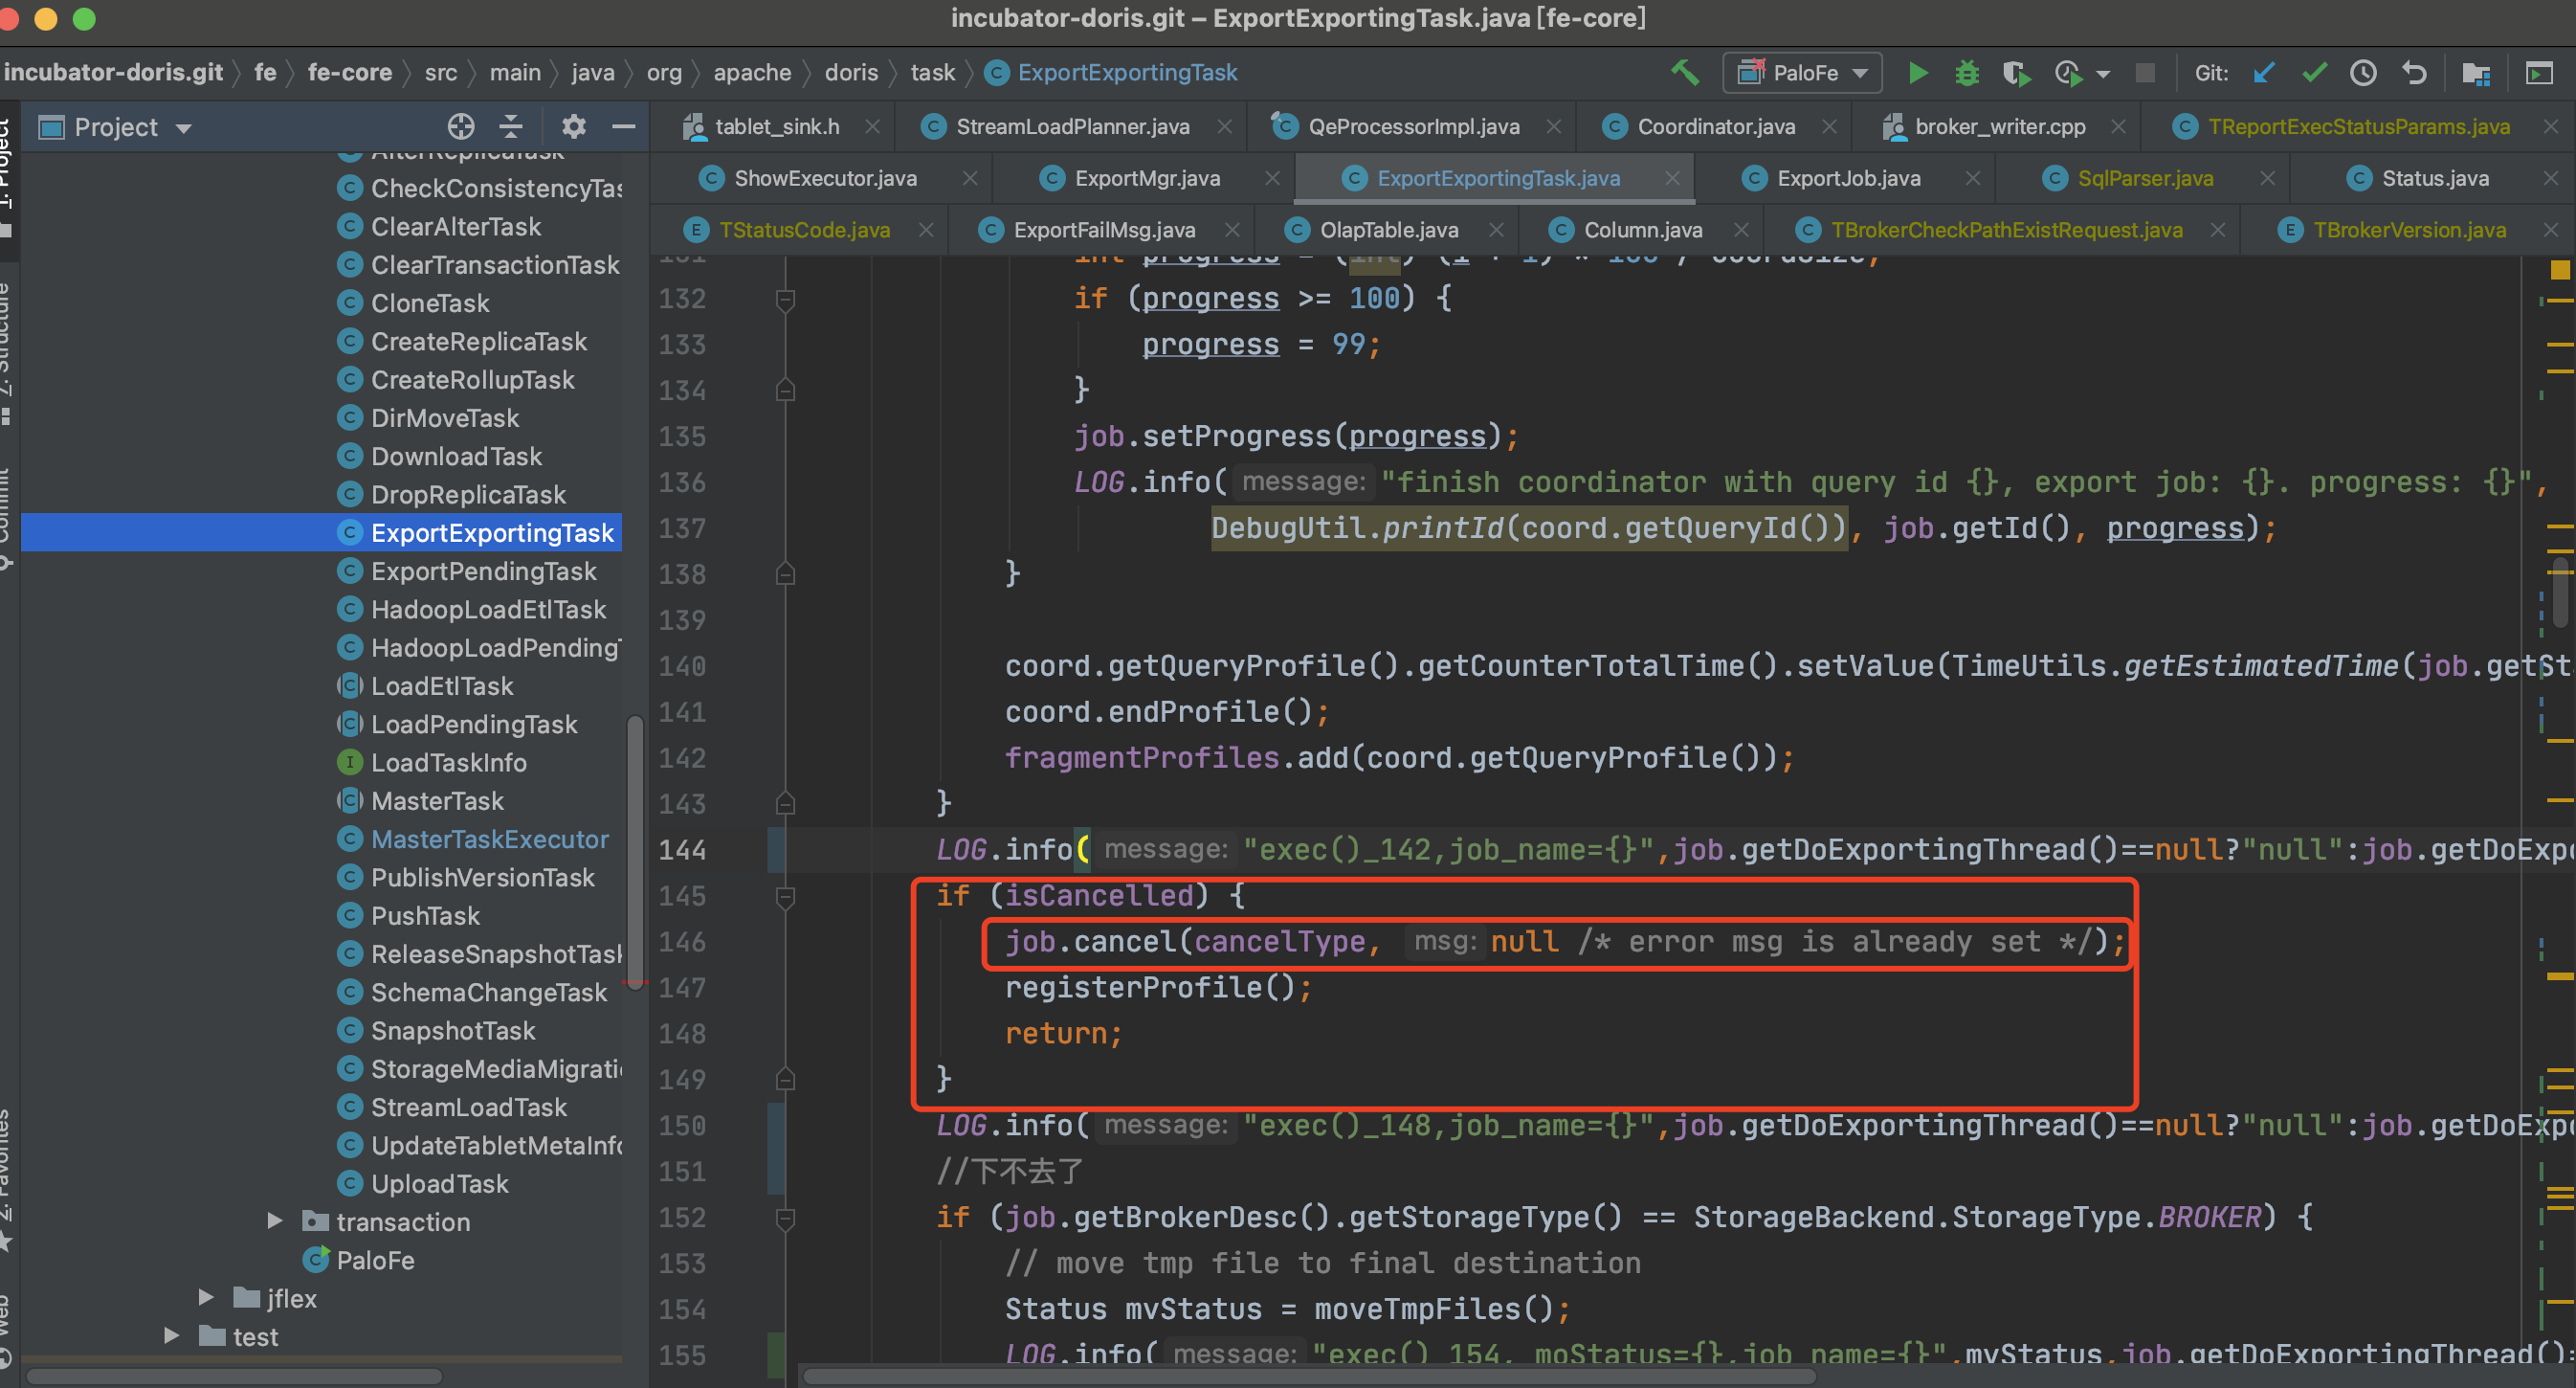Fold the block starting at line 152
This screenshot has height=1388, width=2576.
click(785, 1218)
